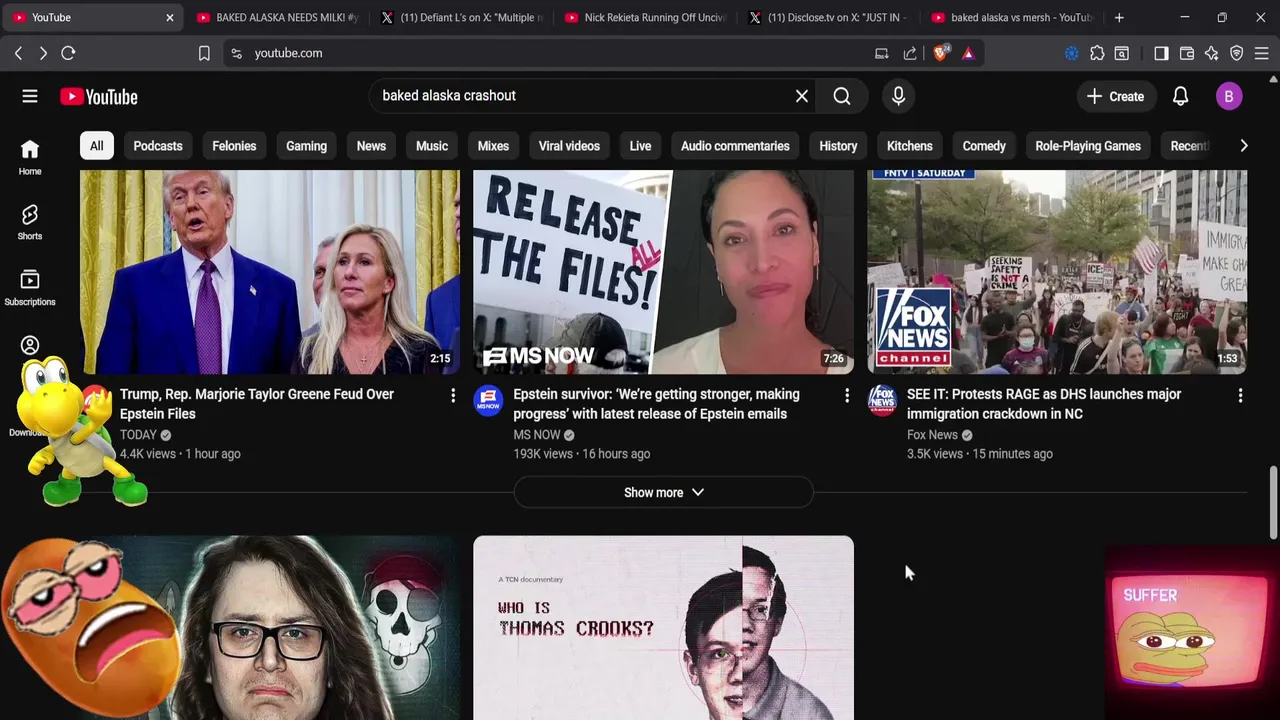Bookmark this page
This screenshot has width=1280, height=720.
point(204,53)
